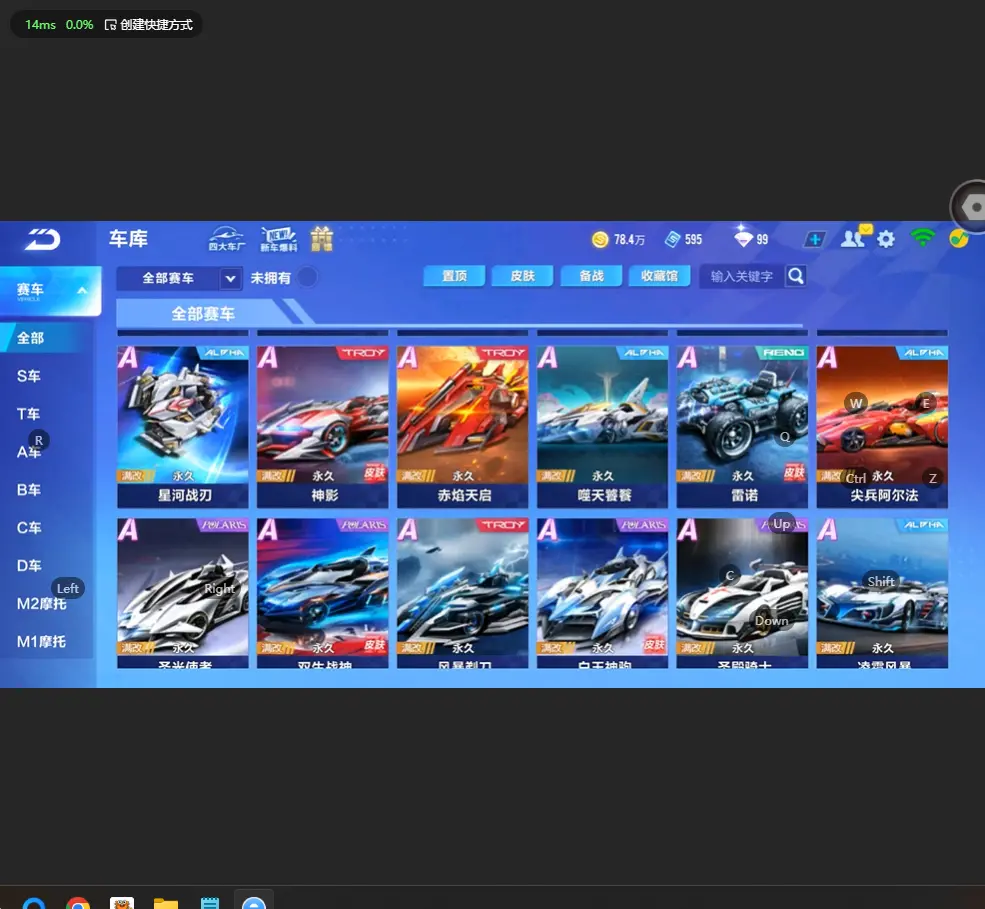Click the game logo back icon
Image resolution: width=985 pixels, height=909 pixels.
tap(42, 239)
